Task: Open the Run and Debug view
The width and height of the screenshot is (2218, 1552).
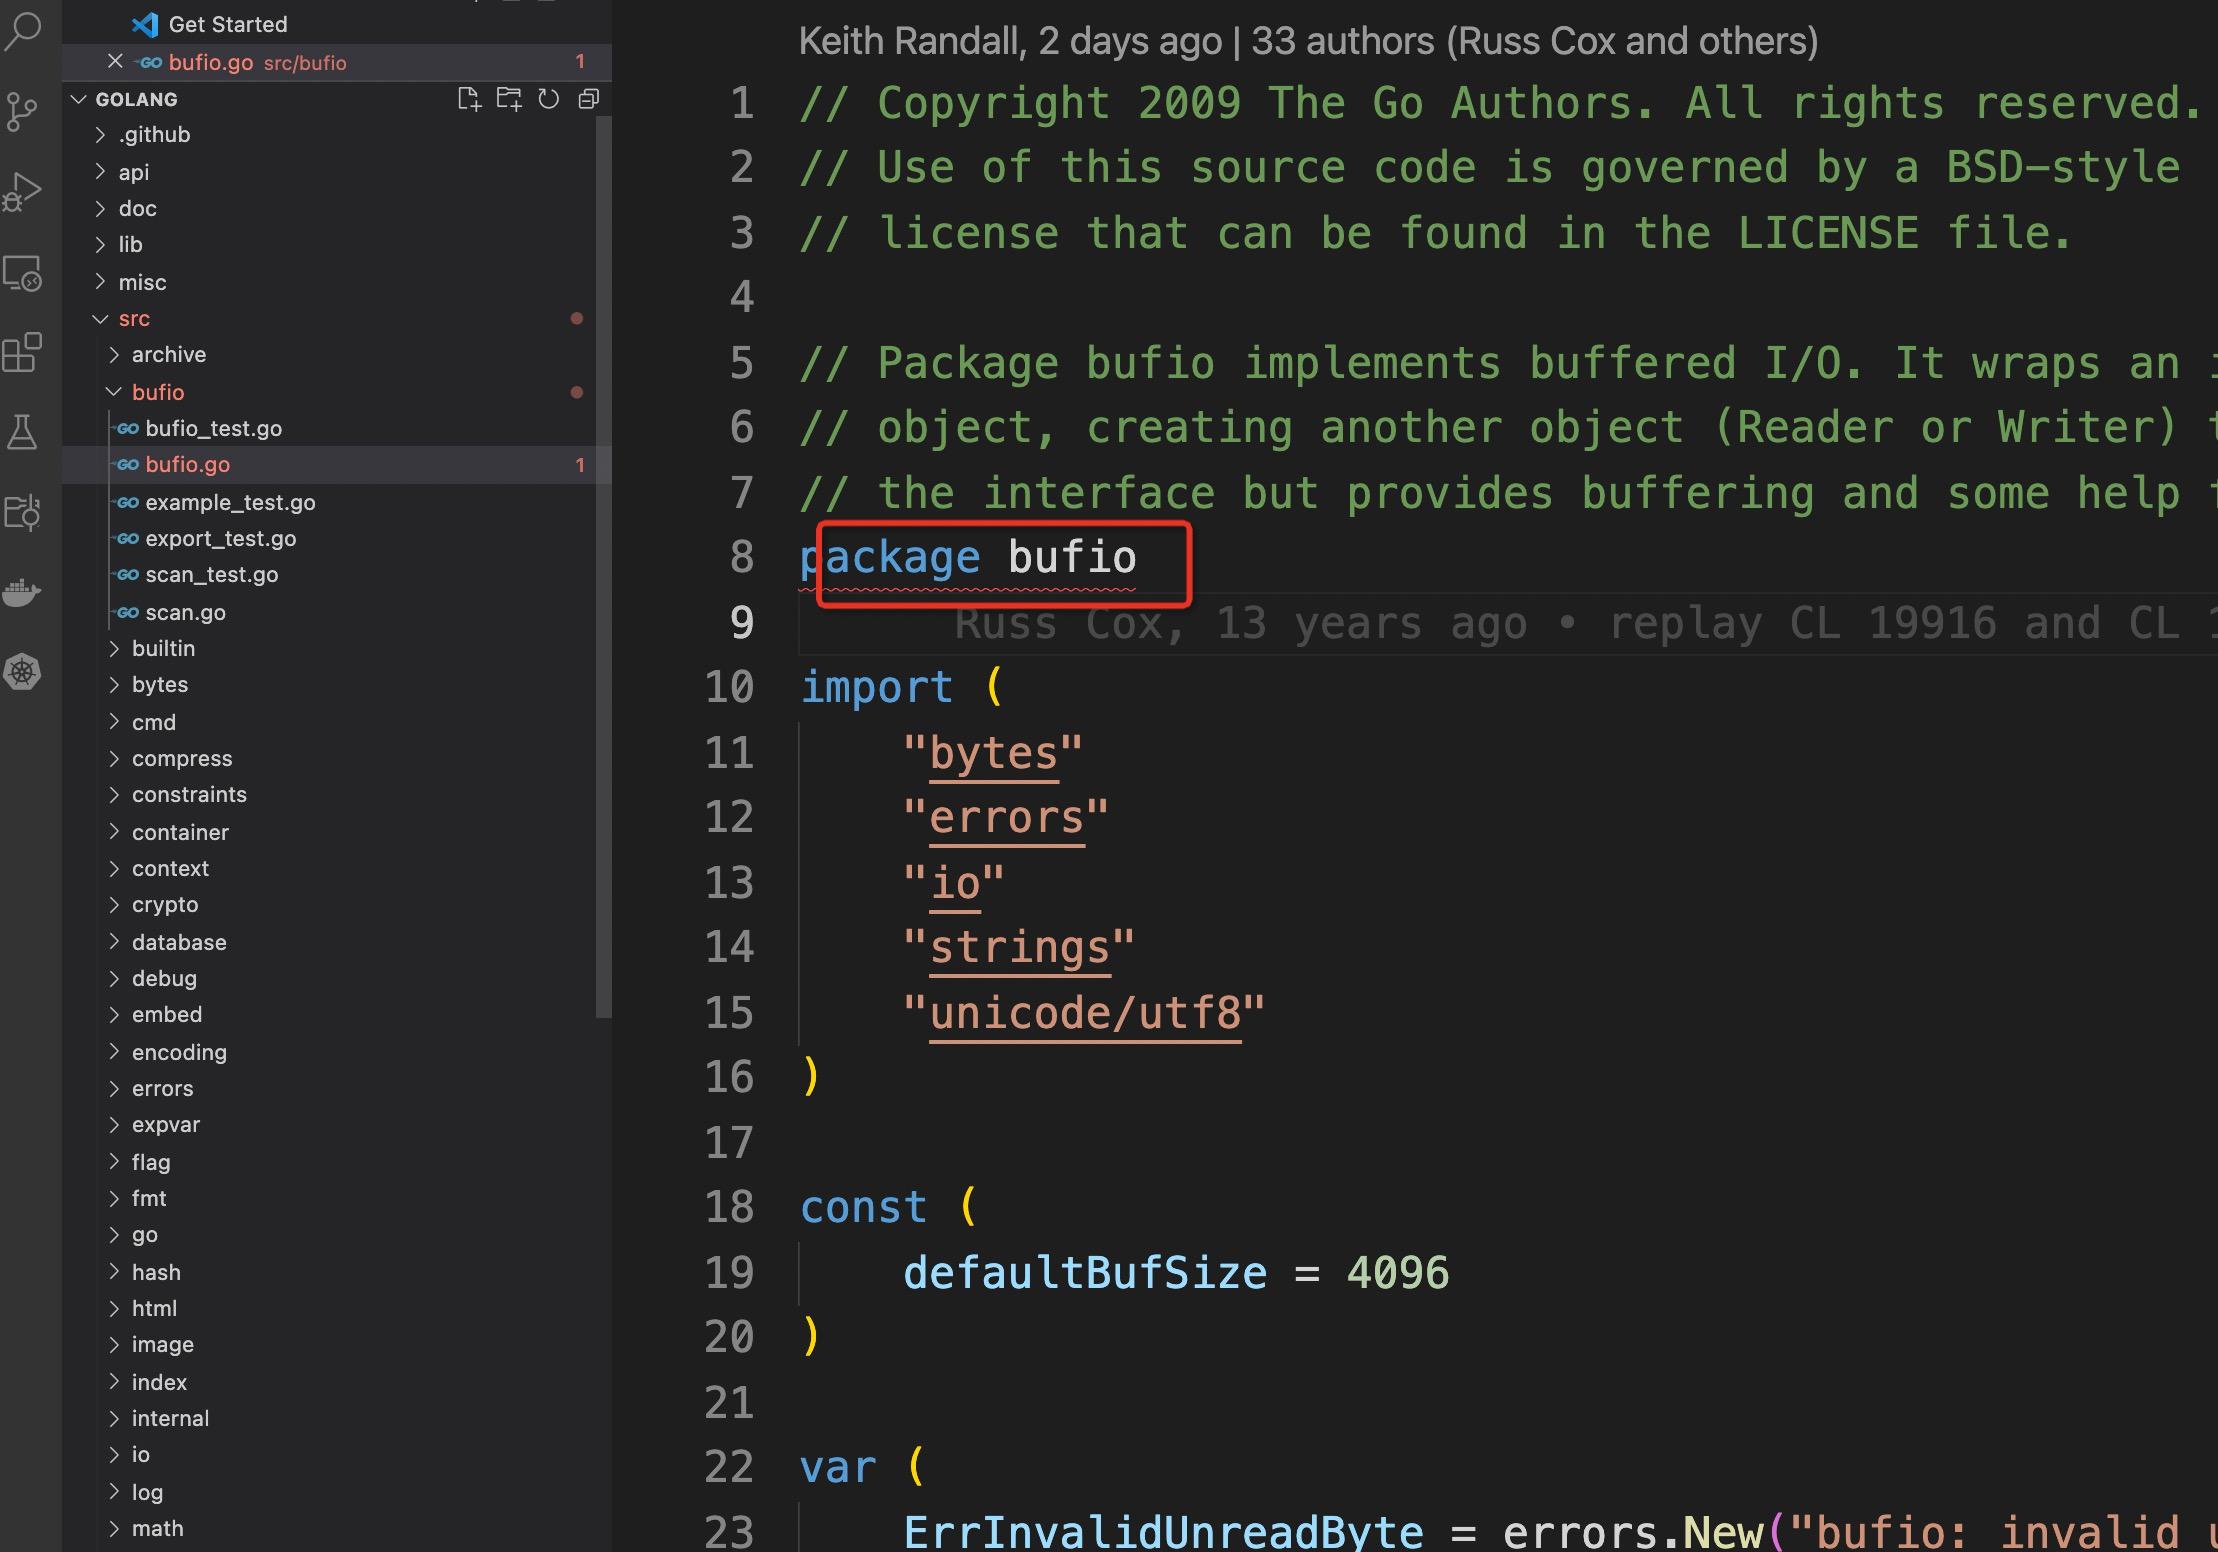Action: pyautogui.click(x=22, y=192)
